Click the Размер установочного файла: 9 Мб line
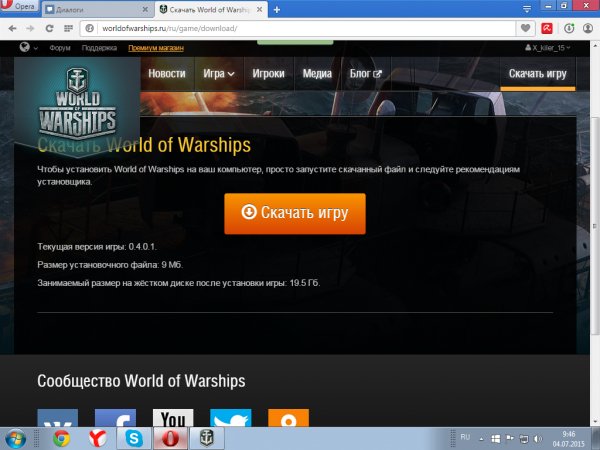Image resolution: width=600 pixels, height=450 pixels. pos(110,265)
